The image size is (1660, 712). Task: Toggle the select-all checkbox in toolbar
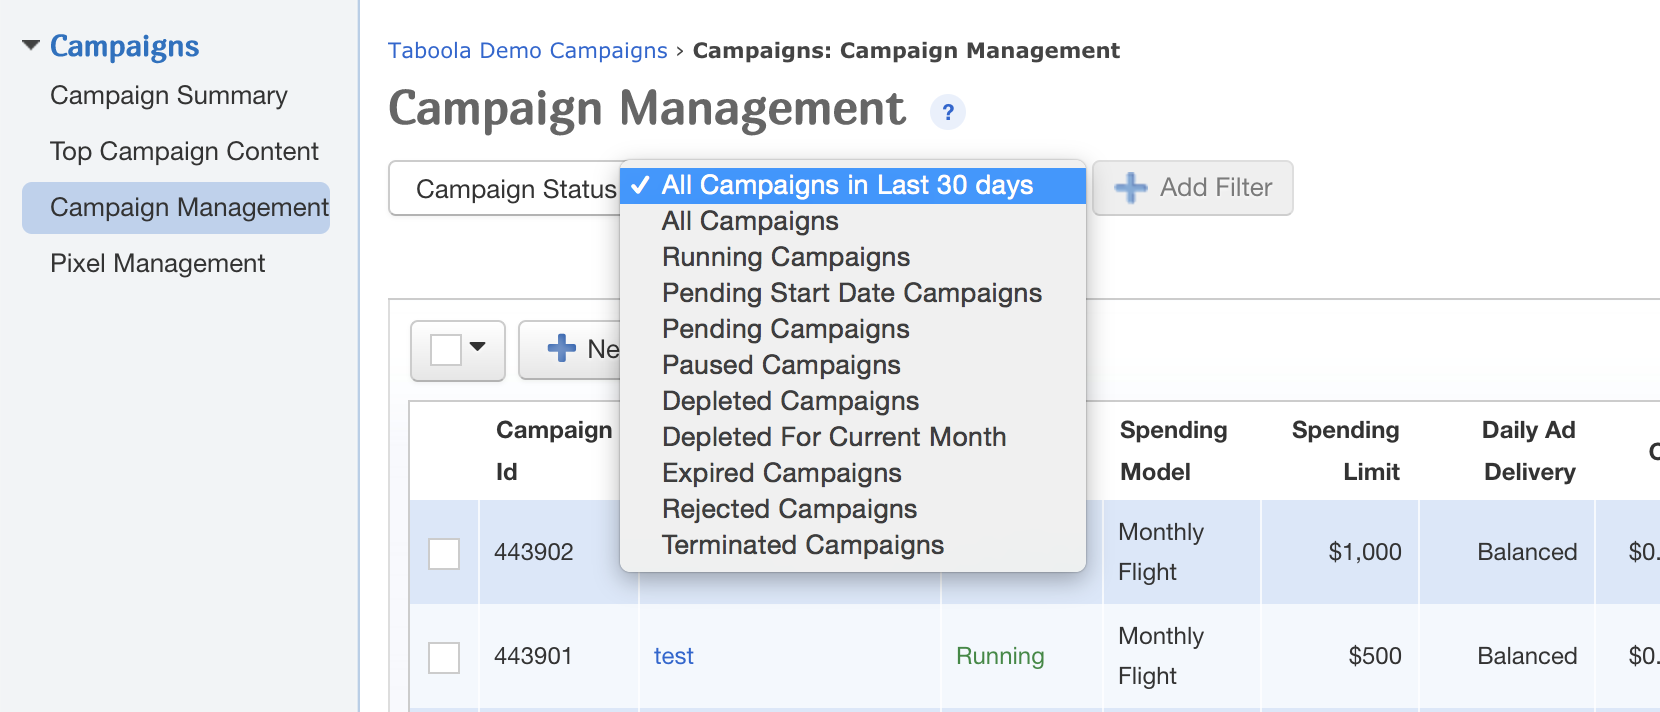click(x=445, y=350)
